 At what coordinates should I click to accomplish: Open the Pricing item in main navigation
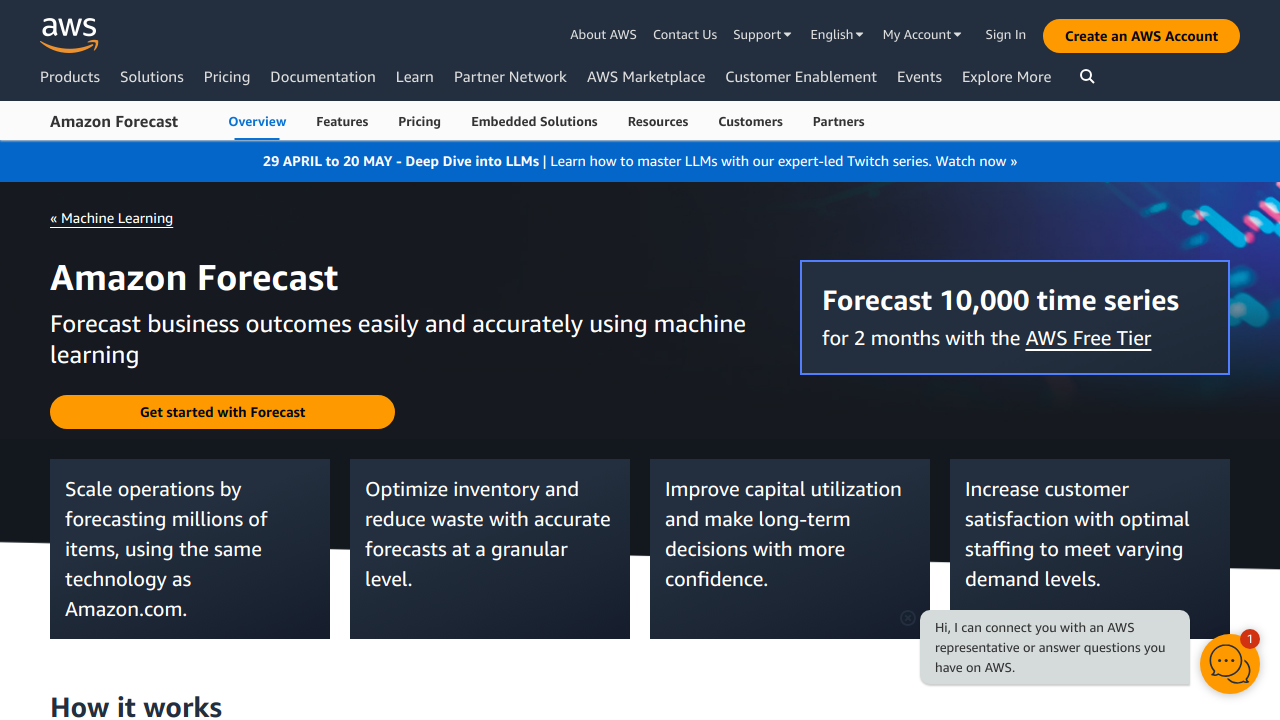click(227, 77)
